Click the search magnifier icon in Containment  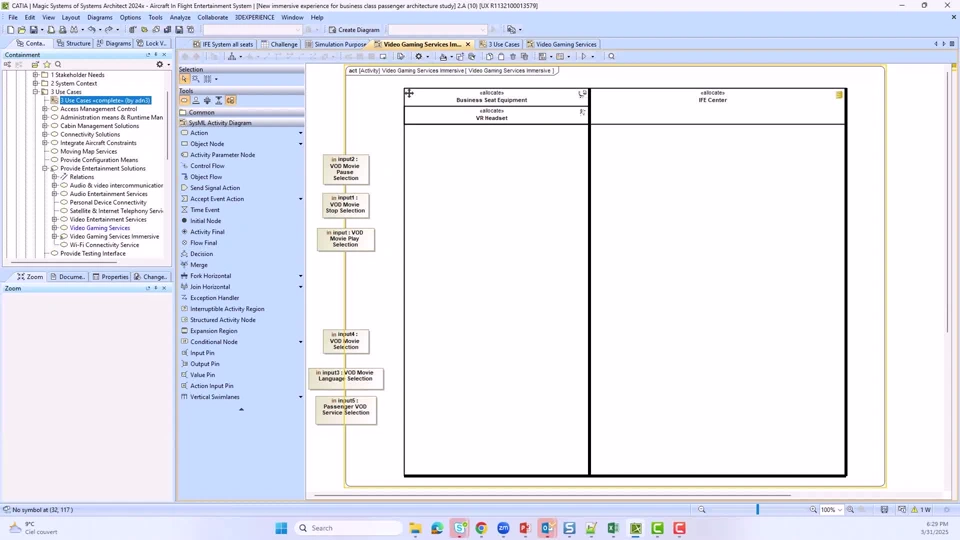tap(58, 64)
